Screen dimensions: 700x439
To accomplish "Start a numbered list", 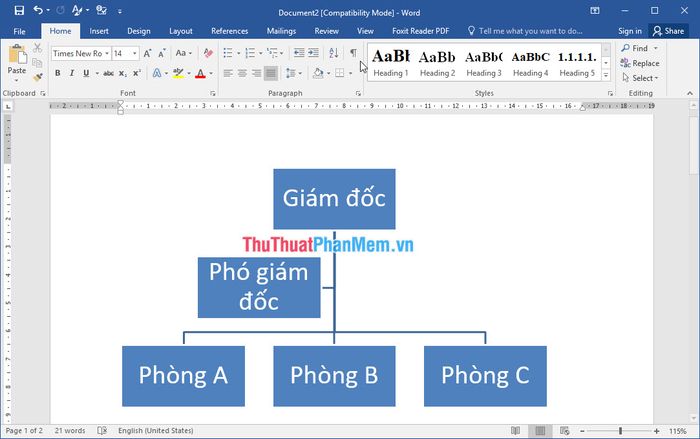I will click(x=250, y=53).
